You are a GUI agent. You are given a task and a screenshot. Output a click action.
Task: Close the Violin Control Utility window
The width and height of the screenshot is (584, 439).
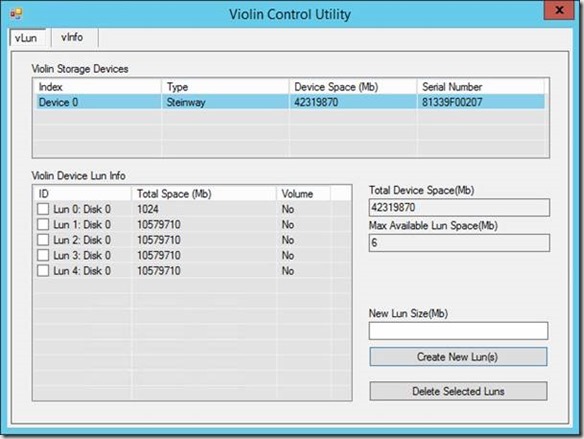pyautogui.click(x=559, y=10)
